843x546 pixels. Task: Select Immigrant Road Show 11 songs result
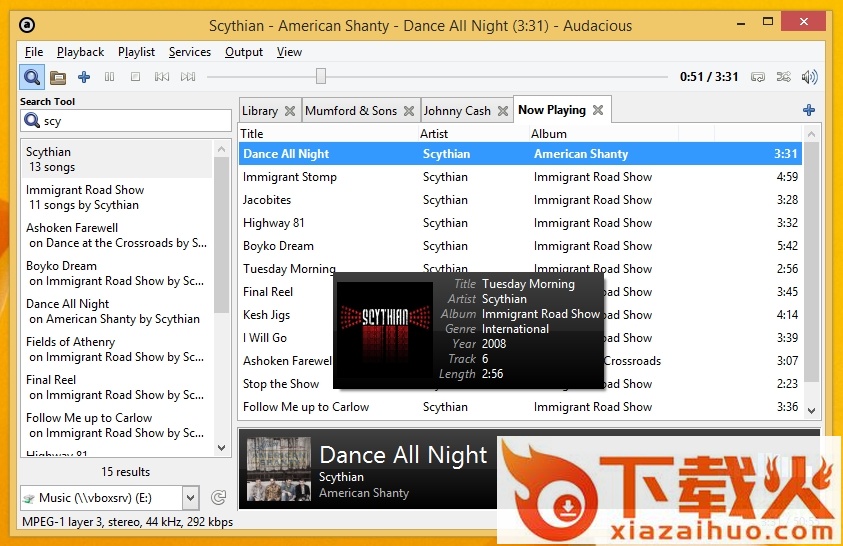pyautogui.click(x=117, y=197)
